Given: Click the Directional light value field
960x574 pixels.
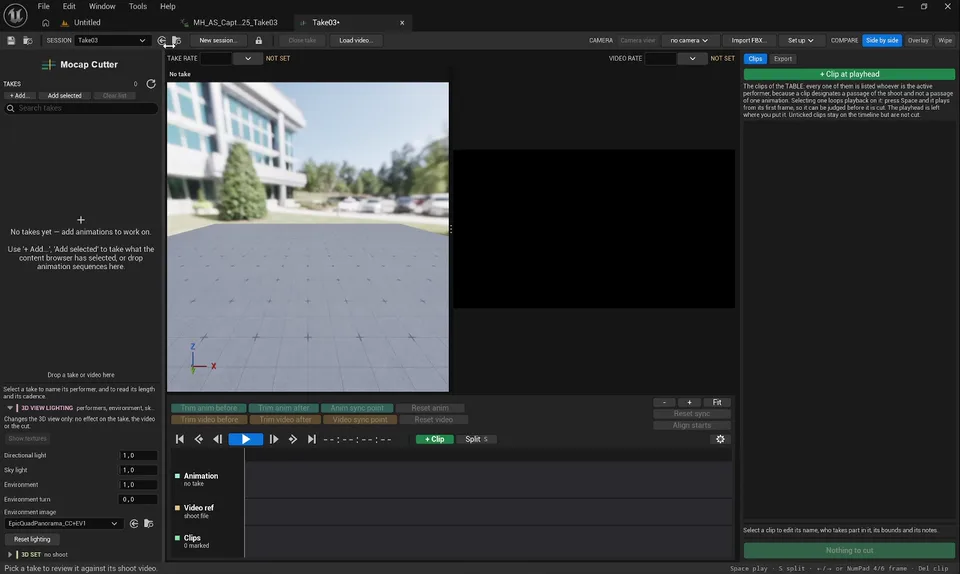Looking at the screenshot, I should click(138, 455).
